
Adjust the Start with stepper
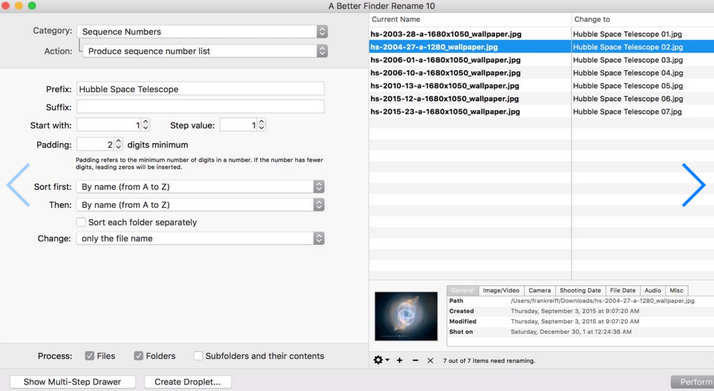[x=146, y=125]
